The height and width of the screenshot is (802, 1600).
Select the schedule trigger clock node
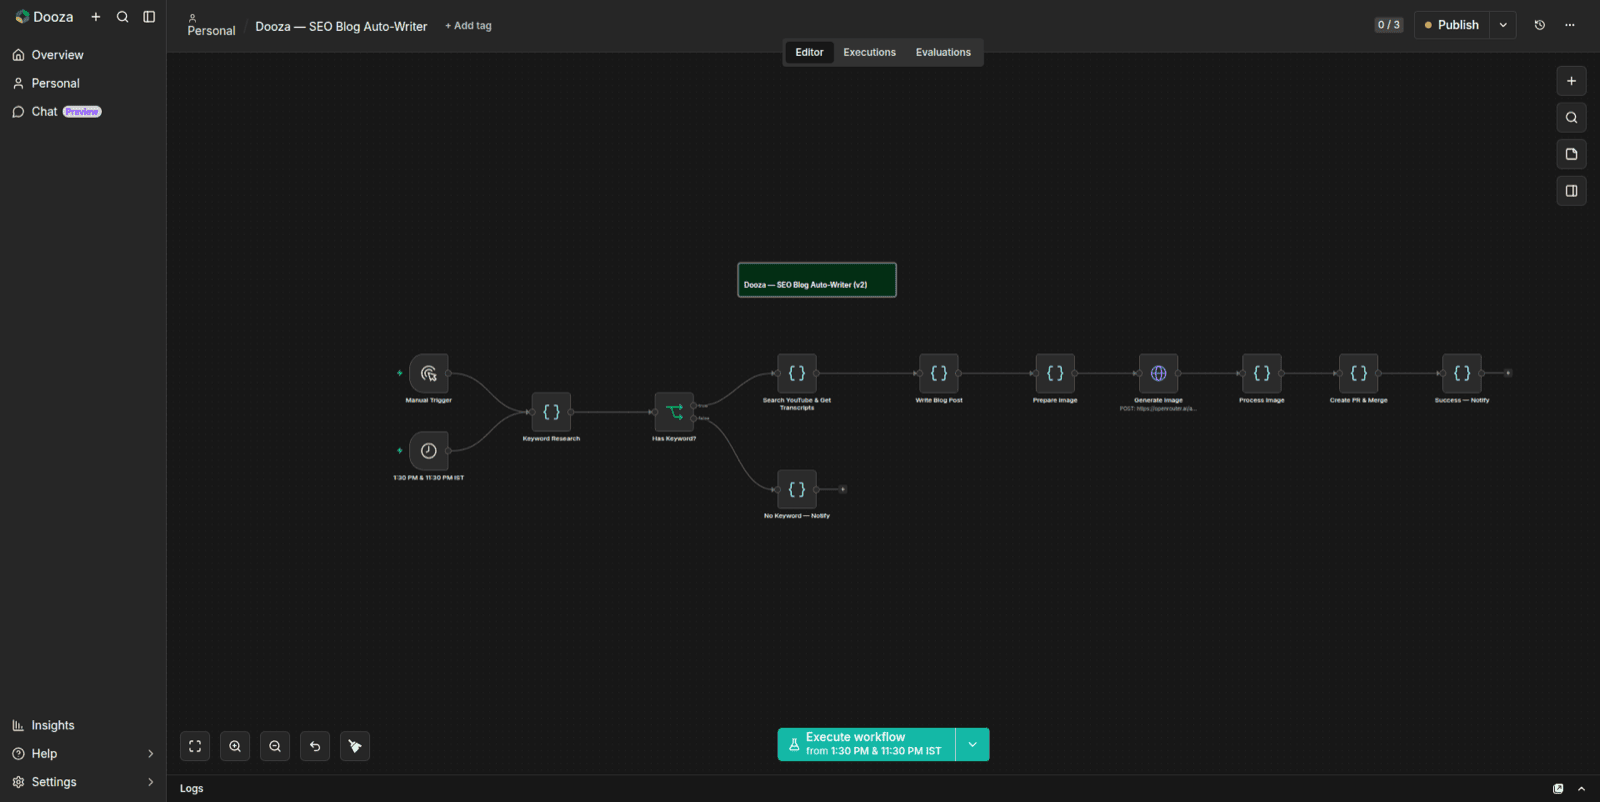pos(429,451)
